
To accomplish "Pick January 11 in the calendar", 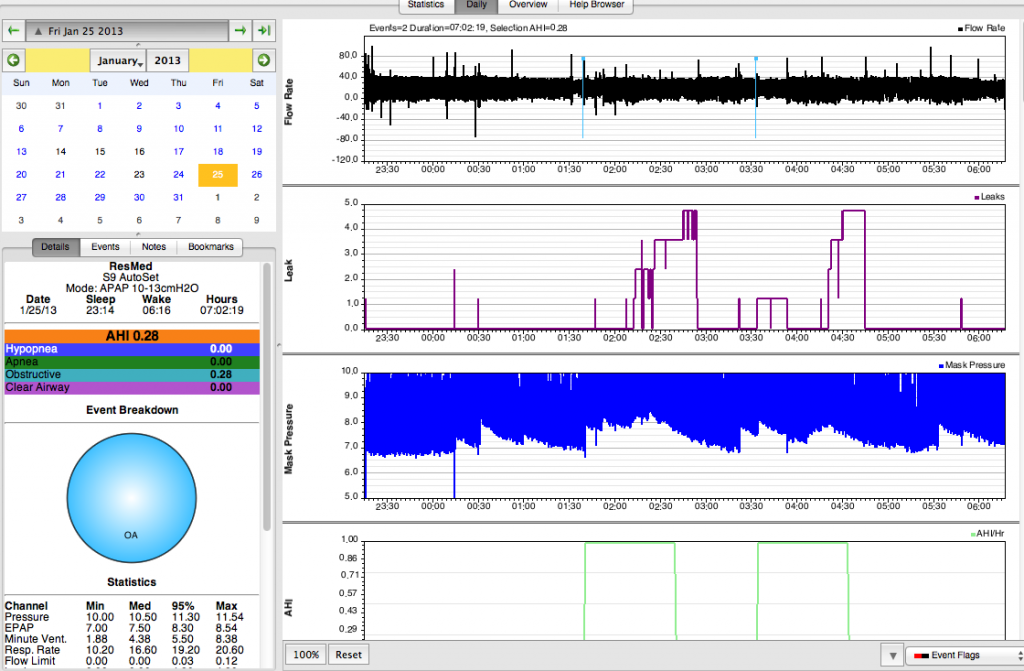I will point(217,129).
